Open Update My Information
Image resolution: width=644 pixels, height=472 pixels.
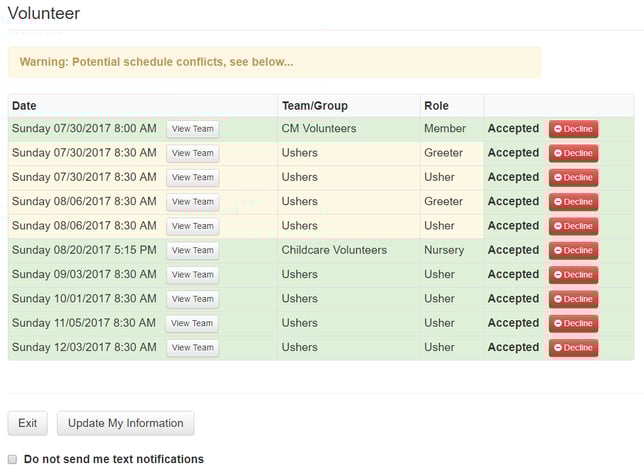(126, 423)
